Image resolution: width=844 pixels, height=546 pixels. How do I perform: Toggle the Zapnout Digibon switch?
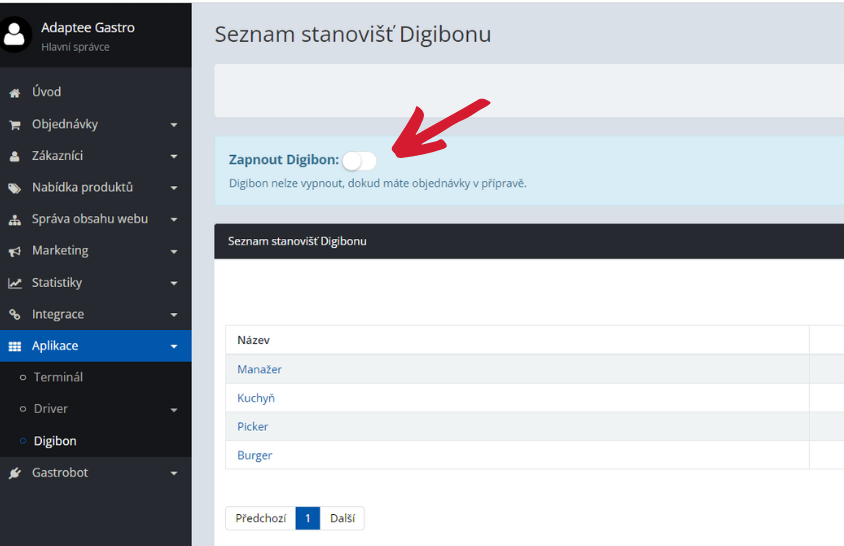coord(360,160)
